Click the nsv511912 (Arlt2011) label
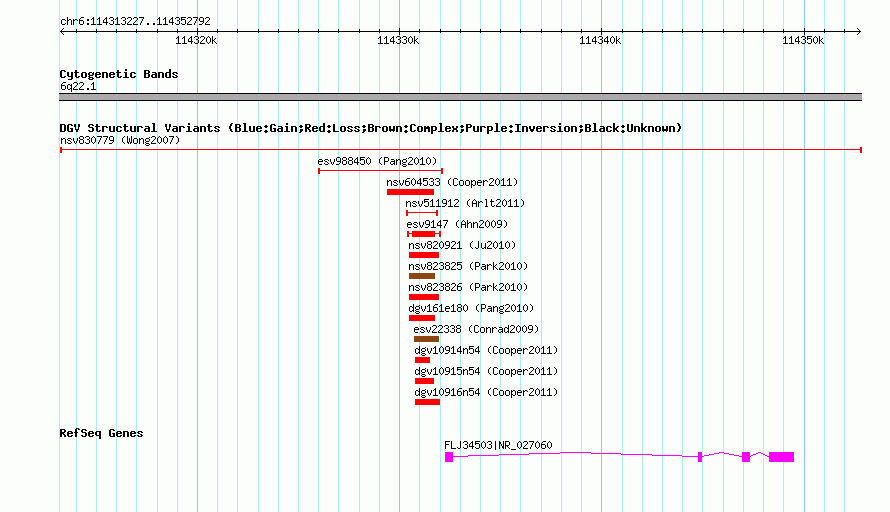Viewport: 890px width, 512px height. 465,203
